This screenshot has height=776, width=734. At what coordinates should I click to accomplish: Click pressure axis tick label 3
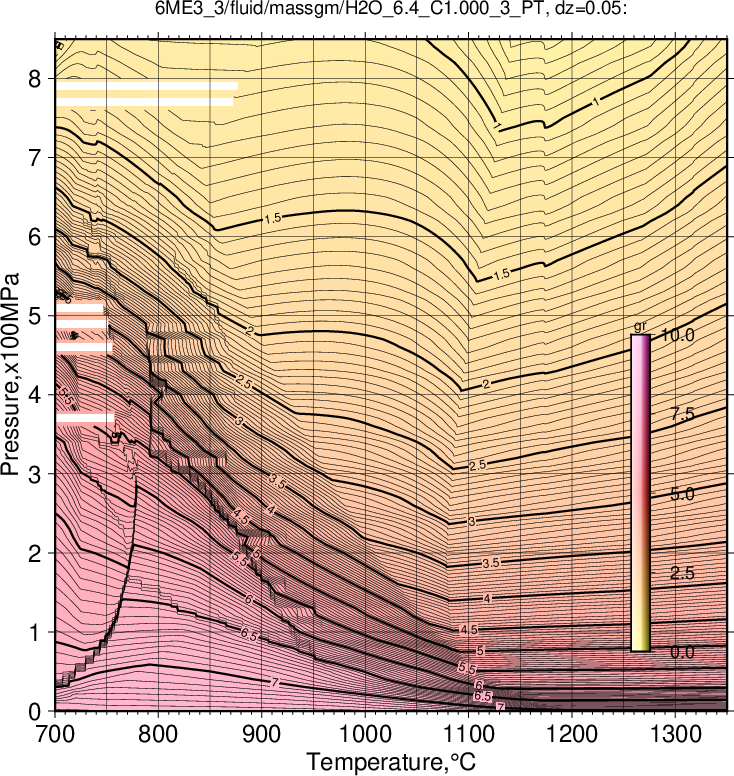[x=35, y=474]
